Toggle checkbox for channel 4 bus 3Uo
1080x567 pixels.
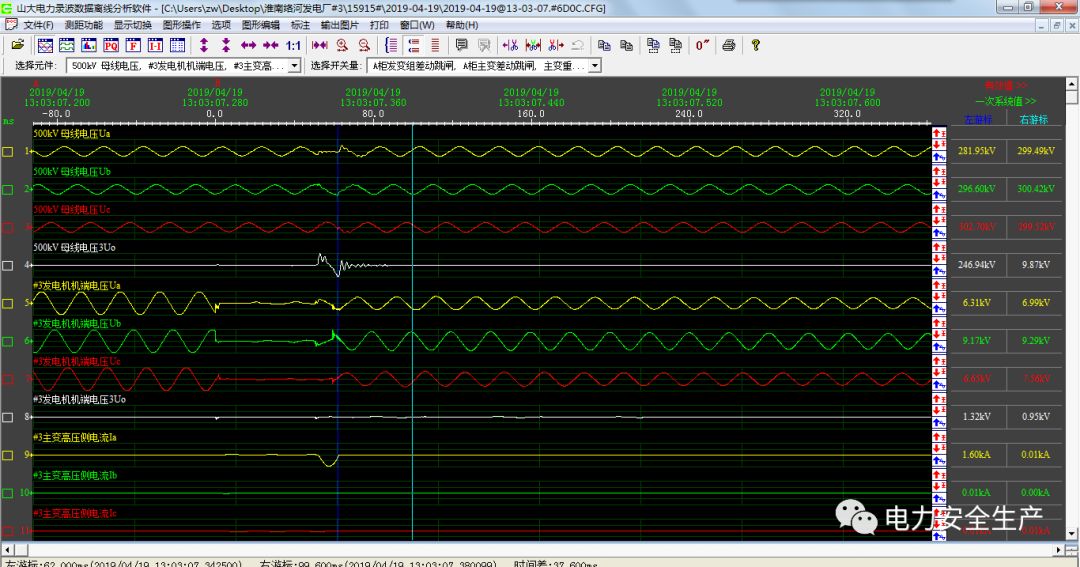click(8, 266)
